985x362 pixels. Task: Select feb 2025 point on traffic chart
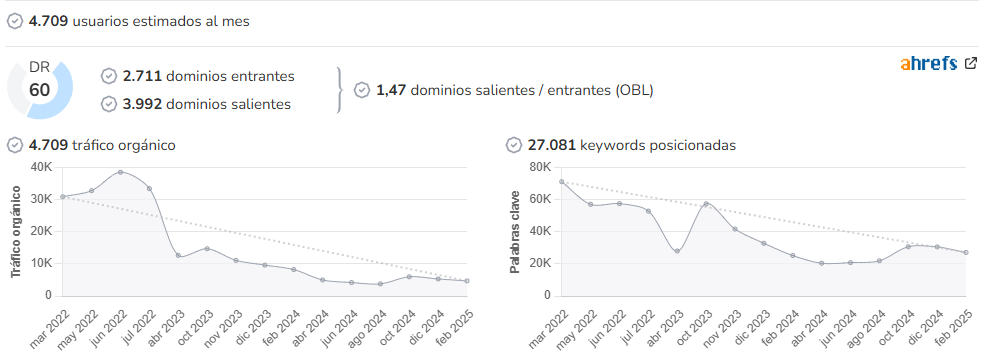[x=467, y=281]
